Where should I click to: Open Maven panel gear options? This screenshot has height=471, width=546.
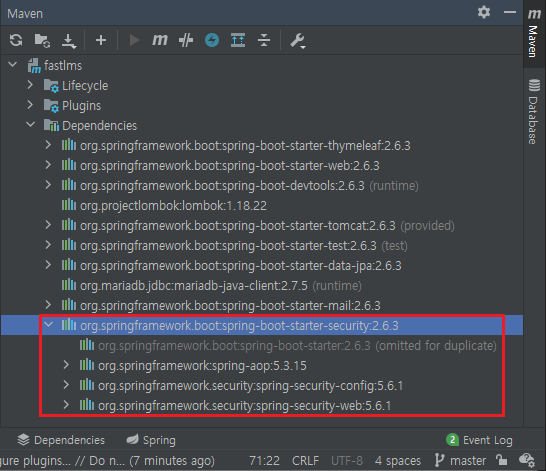coord(484,13)
